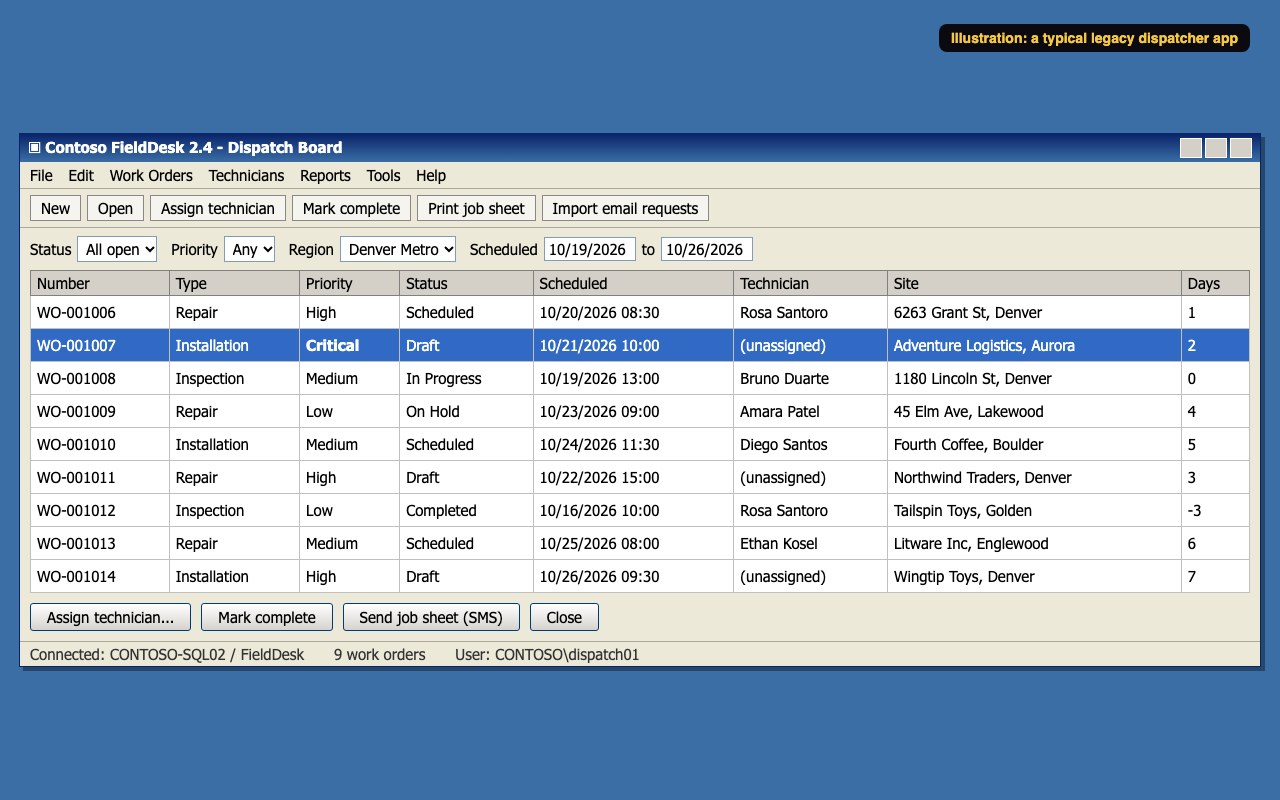Image resolution: width=1280 pixels, height=800 pixels.
Task: Select work order WO-001011
Action: [640, 477]
